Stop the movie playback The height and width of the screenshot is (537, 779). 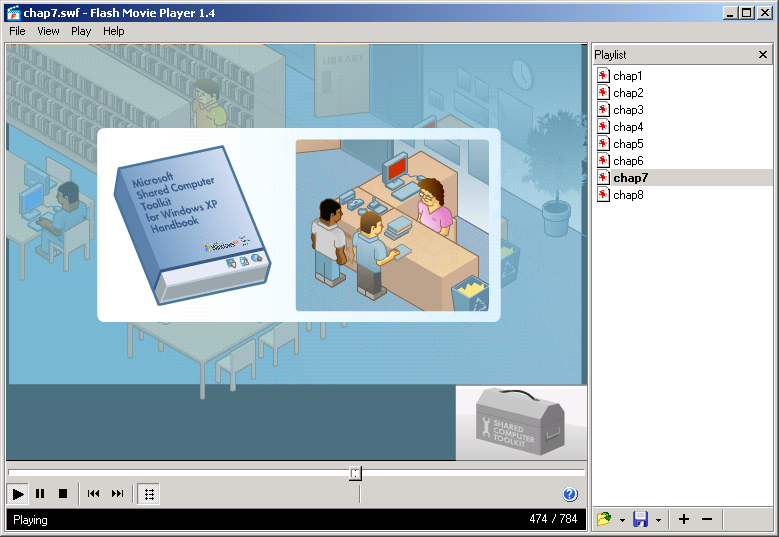point(62,494)
